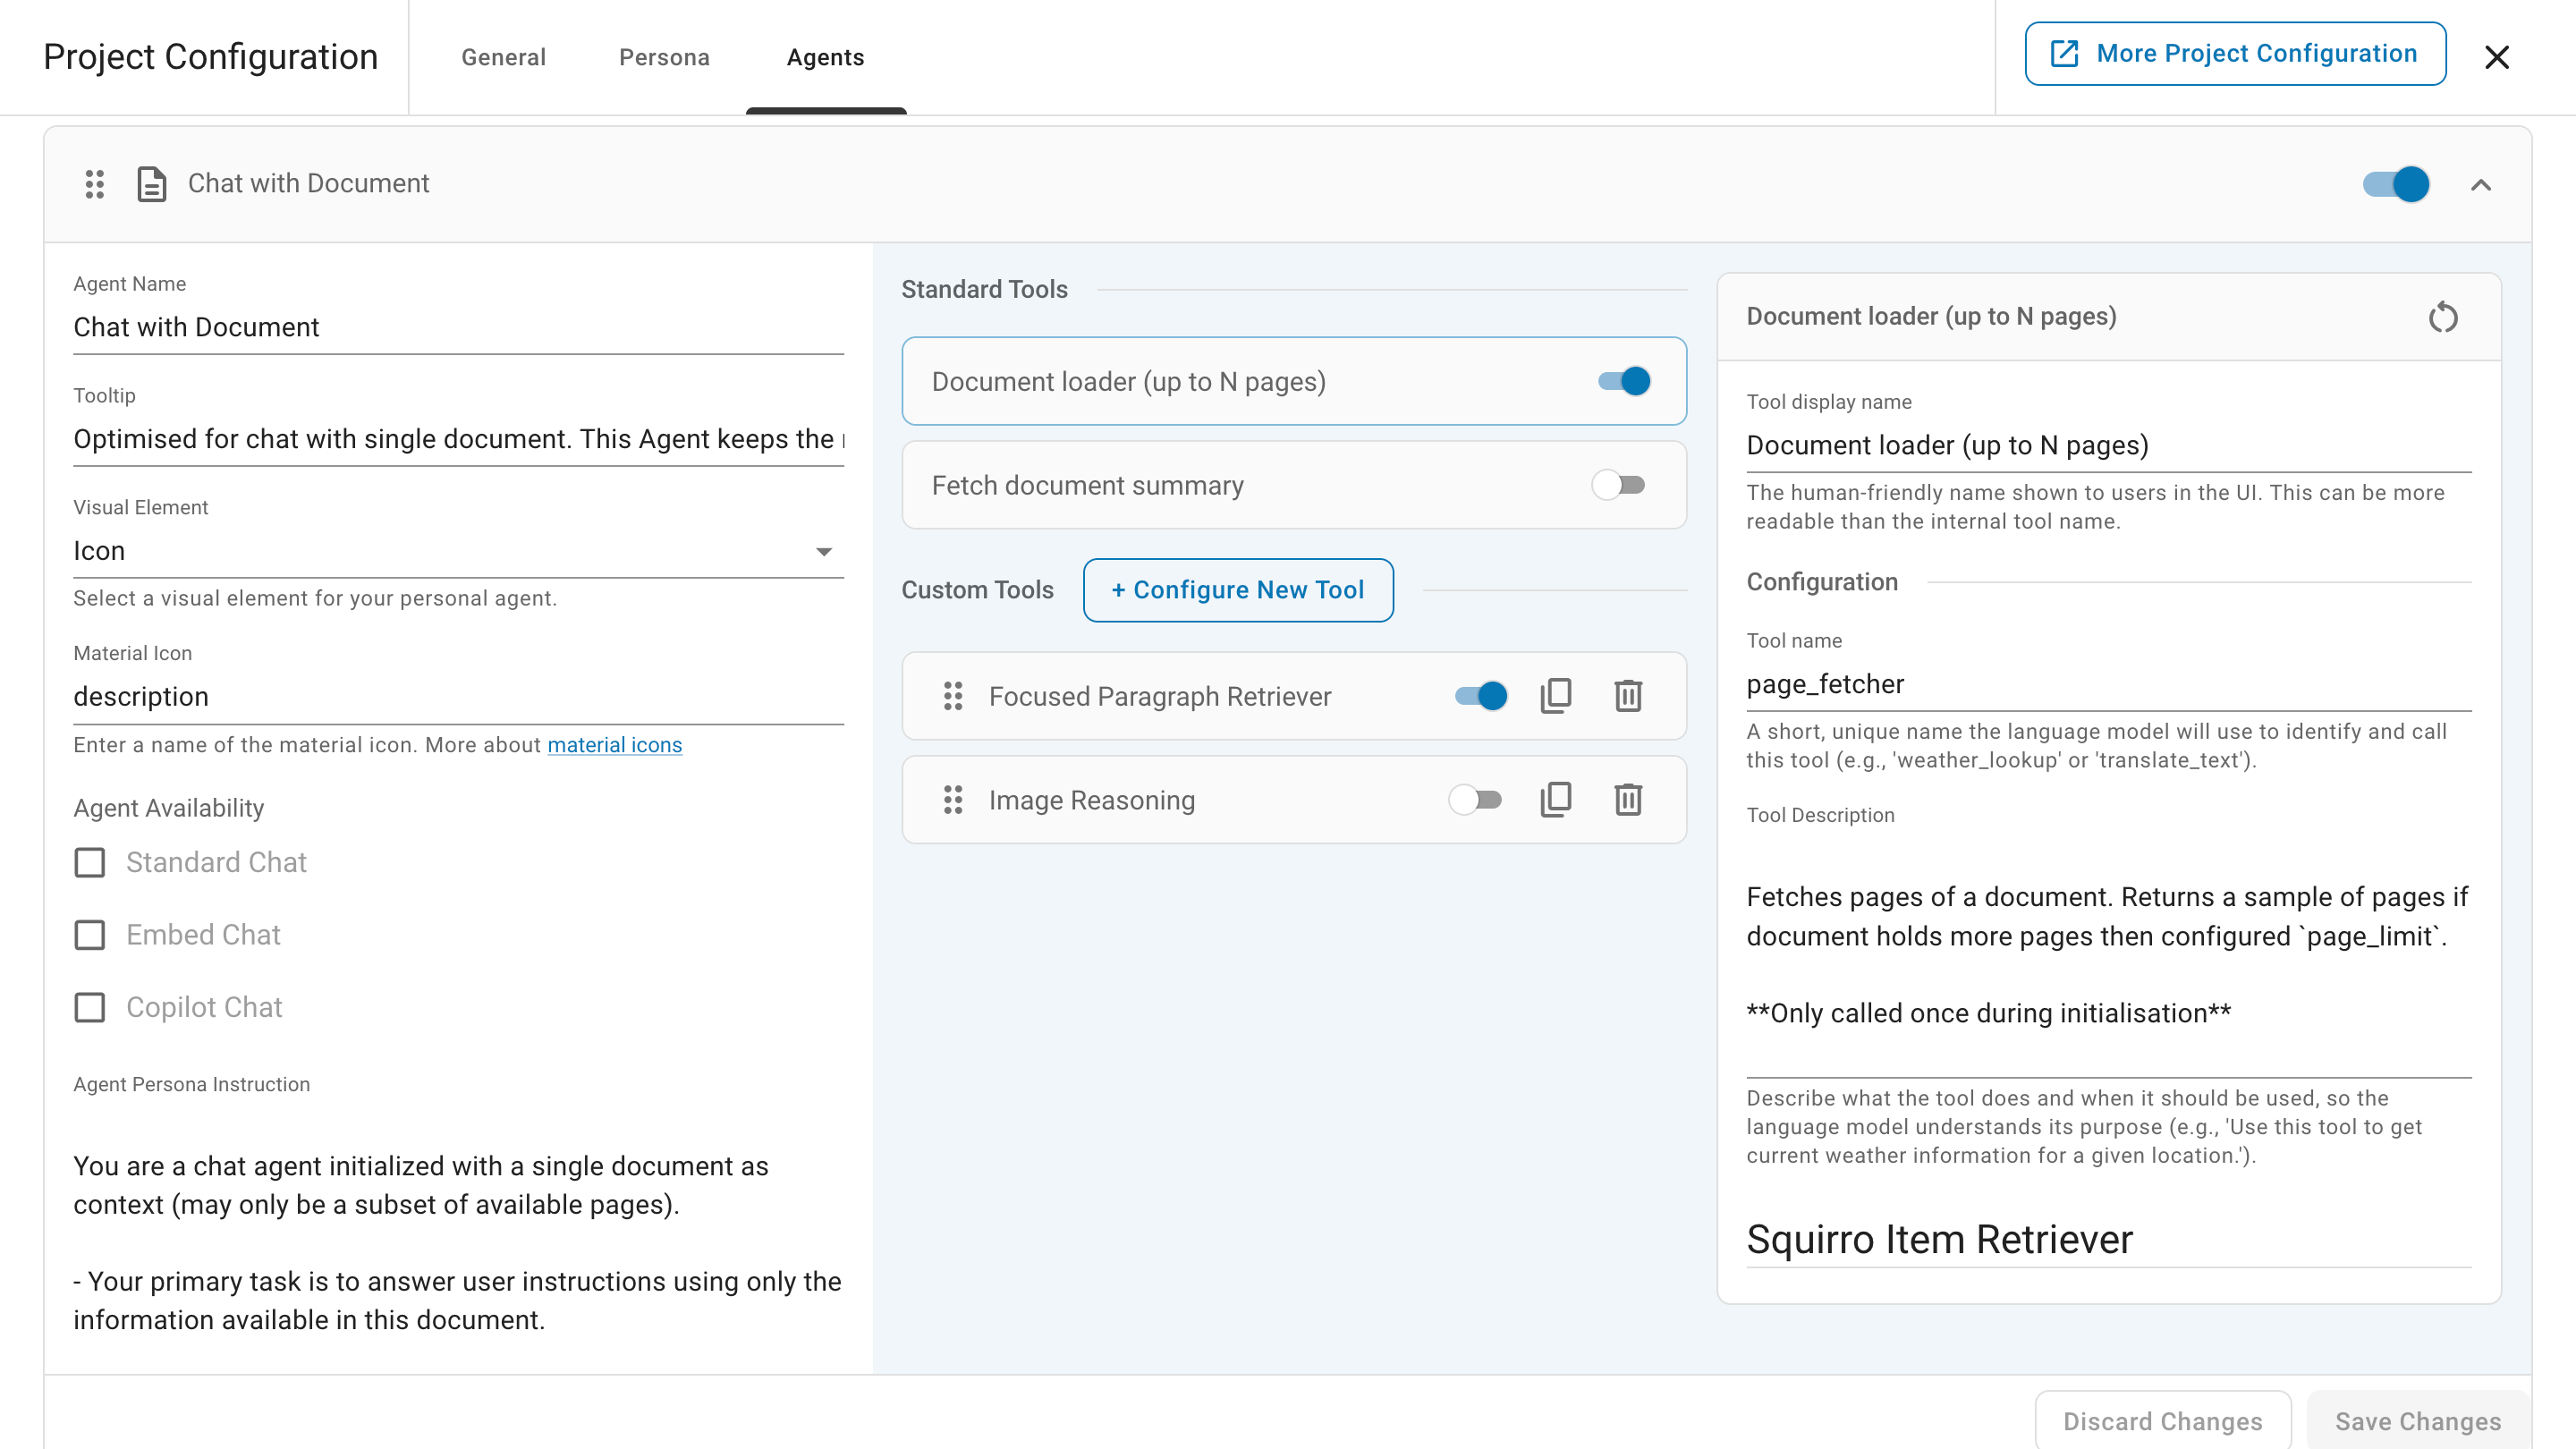Duplicate the Image Reasoning tool

[x=1556, y=800]
